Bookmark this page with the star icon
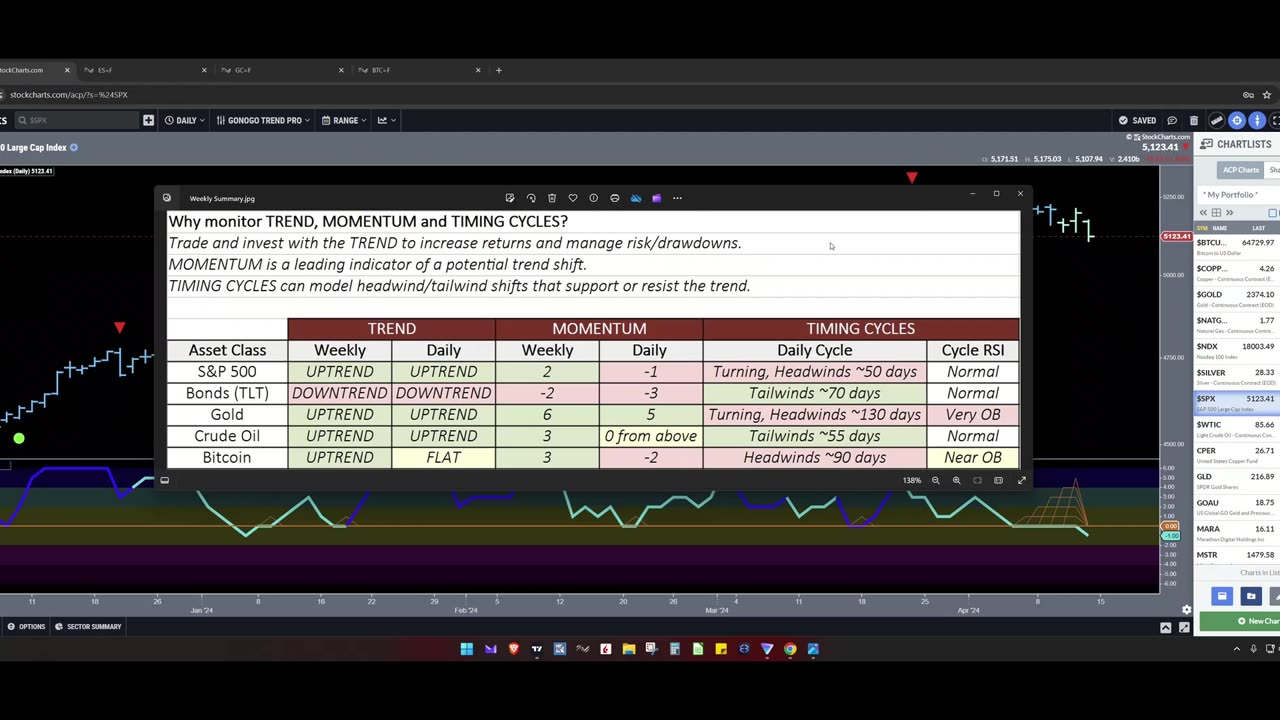Viewport: 1280px width, 720px height. [x=1267, y=95]
